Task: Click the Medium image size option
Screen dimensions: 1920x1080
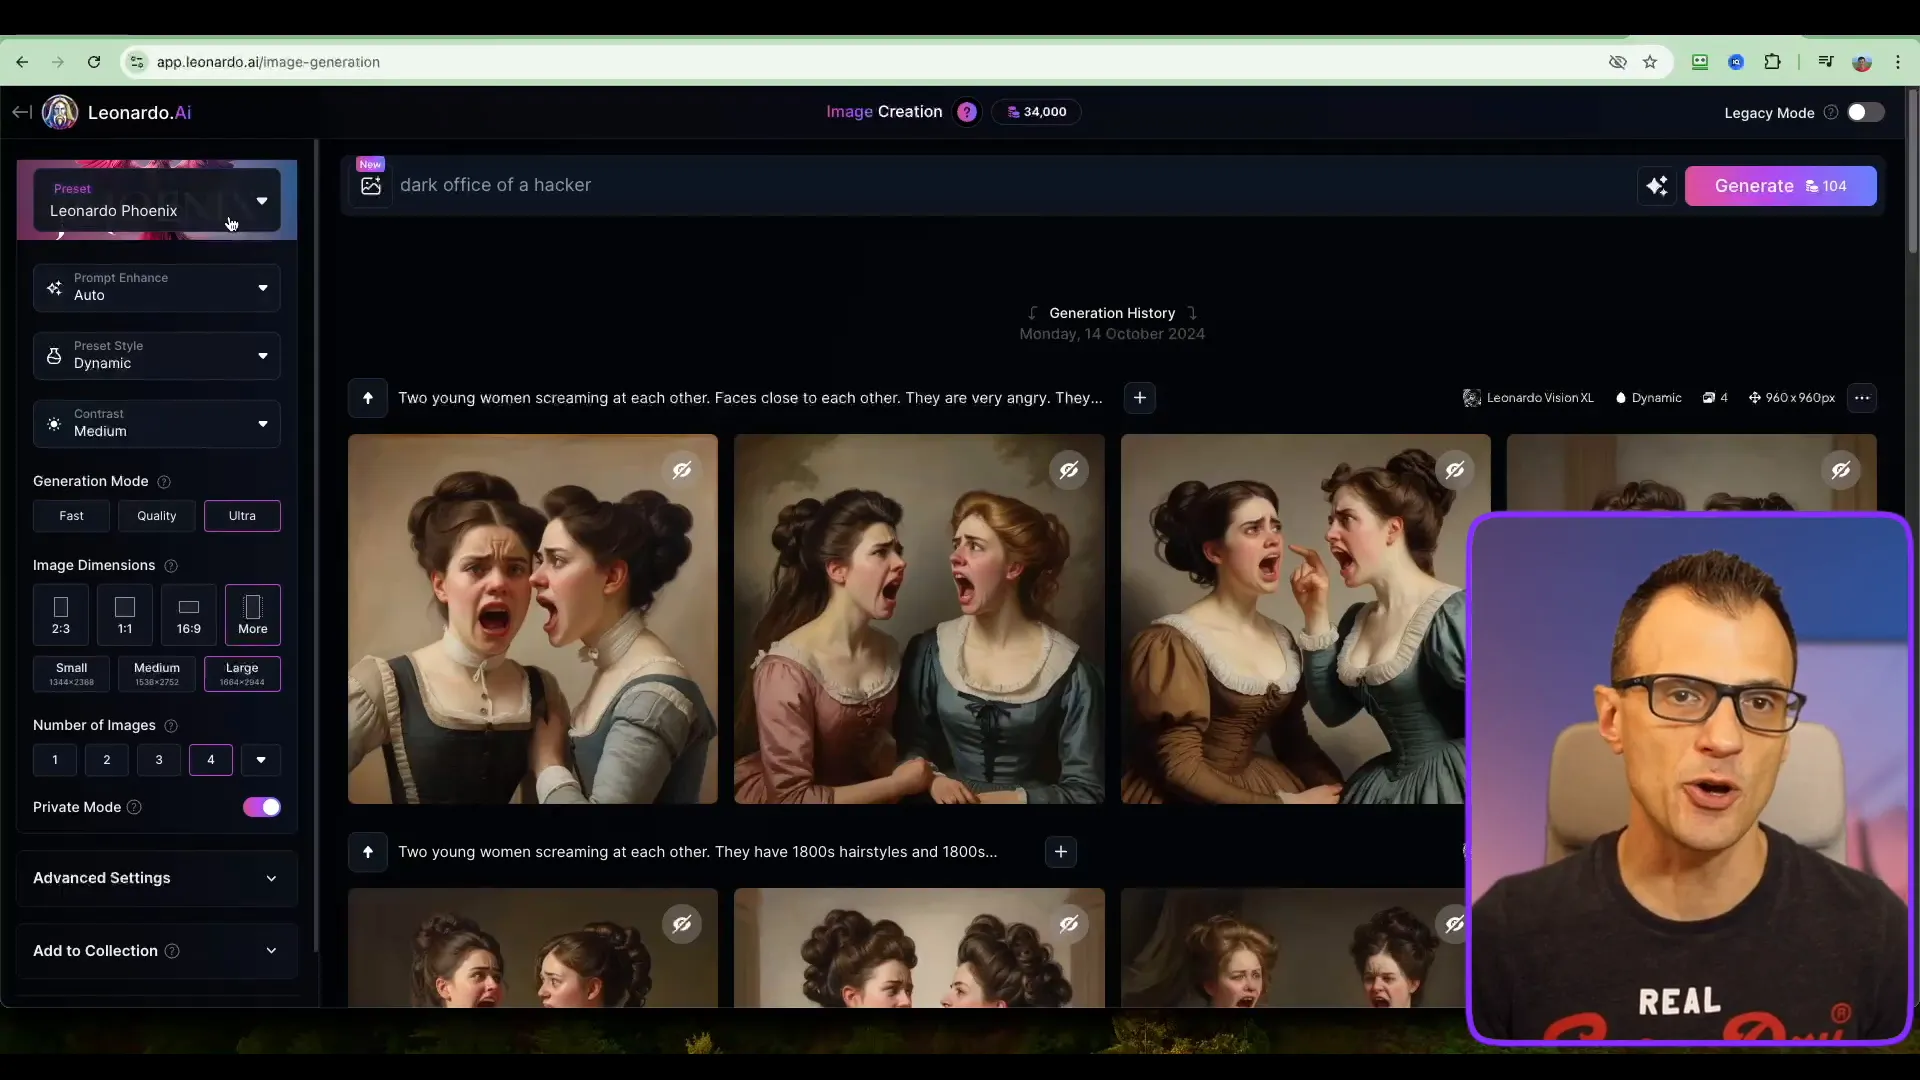Action: [x=156, y=671]
